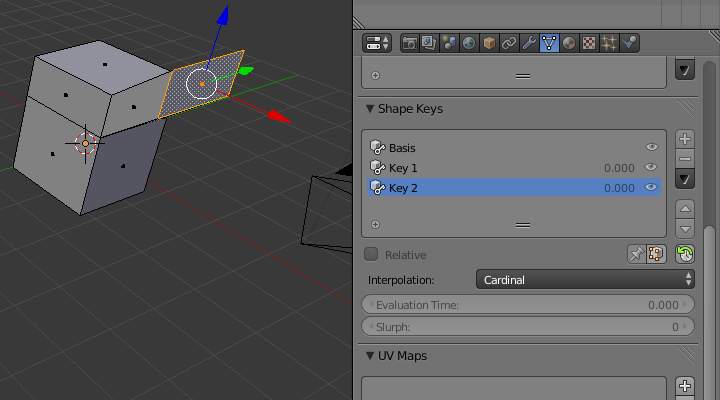Viewport: 720px width, 400px height.
Task: Open Shape Key Specials dropdown menu
Action: [x=685, y=179]
